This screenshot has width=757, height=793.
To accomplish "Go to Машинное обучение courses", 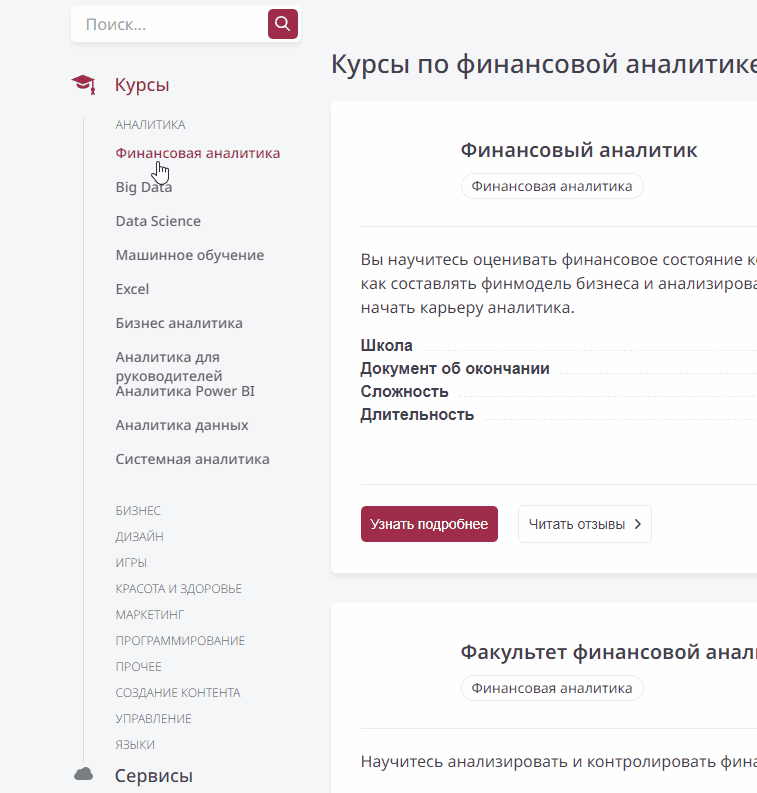I will [x=190, y=255].
